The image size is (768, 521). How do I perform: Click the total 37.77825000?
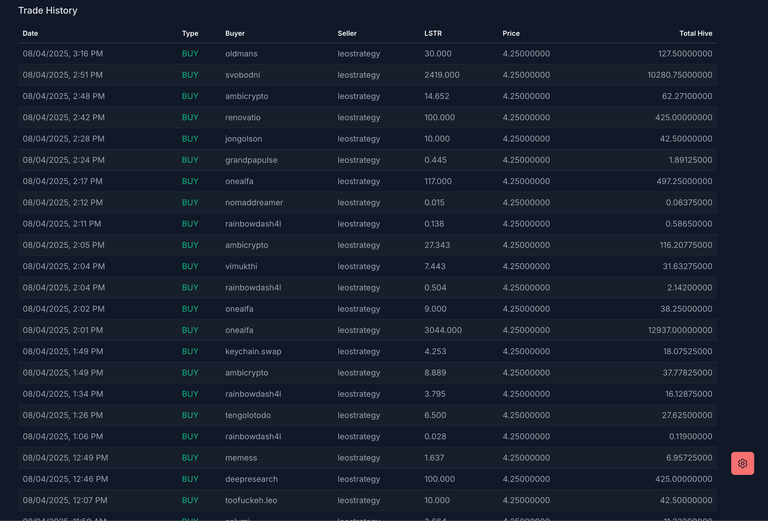point(688,373)
